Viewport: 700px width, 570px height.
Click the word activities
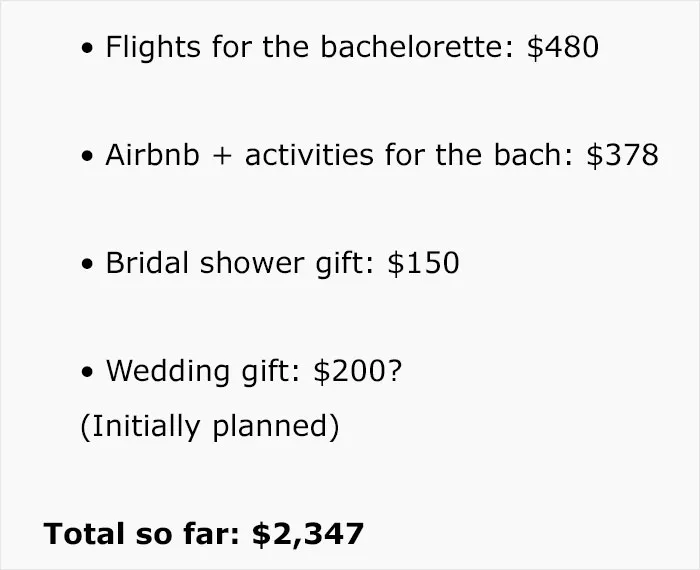point(309,155)
